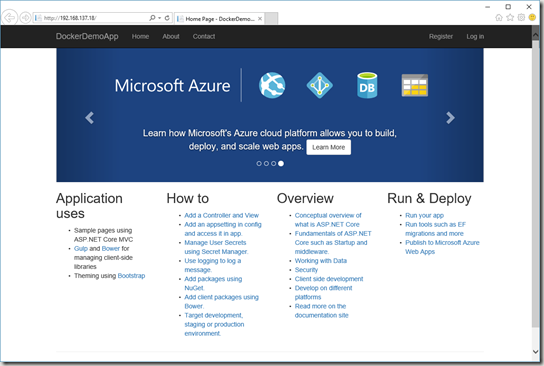Click the Run & Deploy heading

[x=429, y=198]
